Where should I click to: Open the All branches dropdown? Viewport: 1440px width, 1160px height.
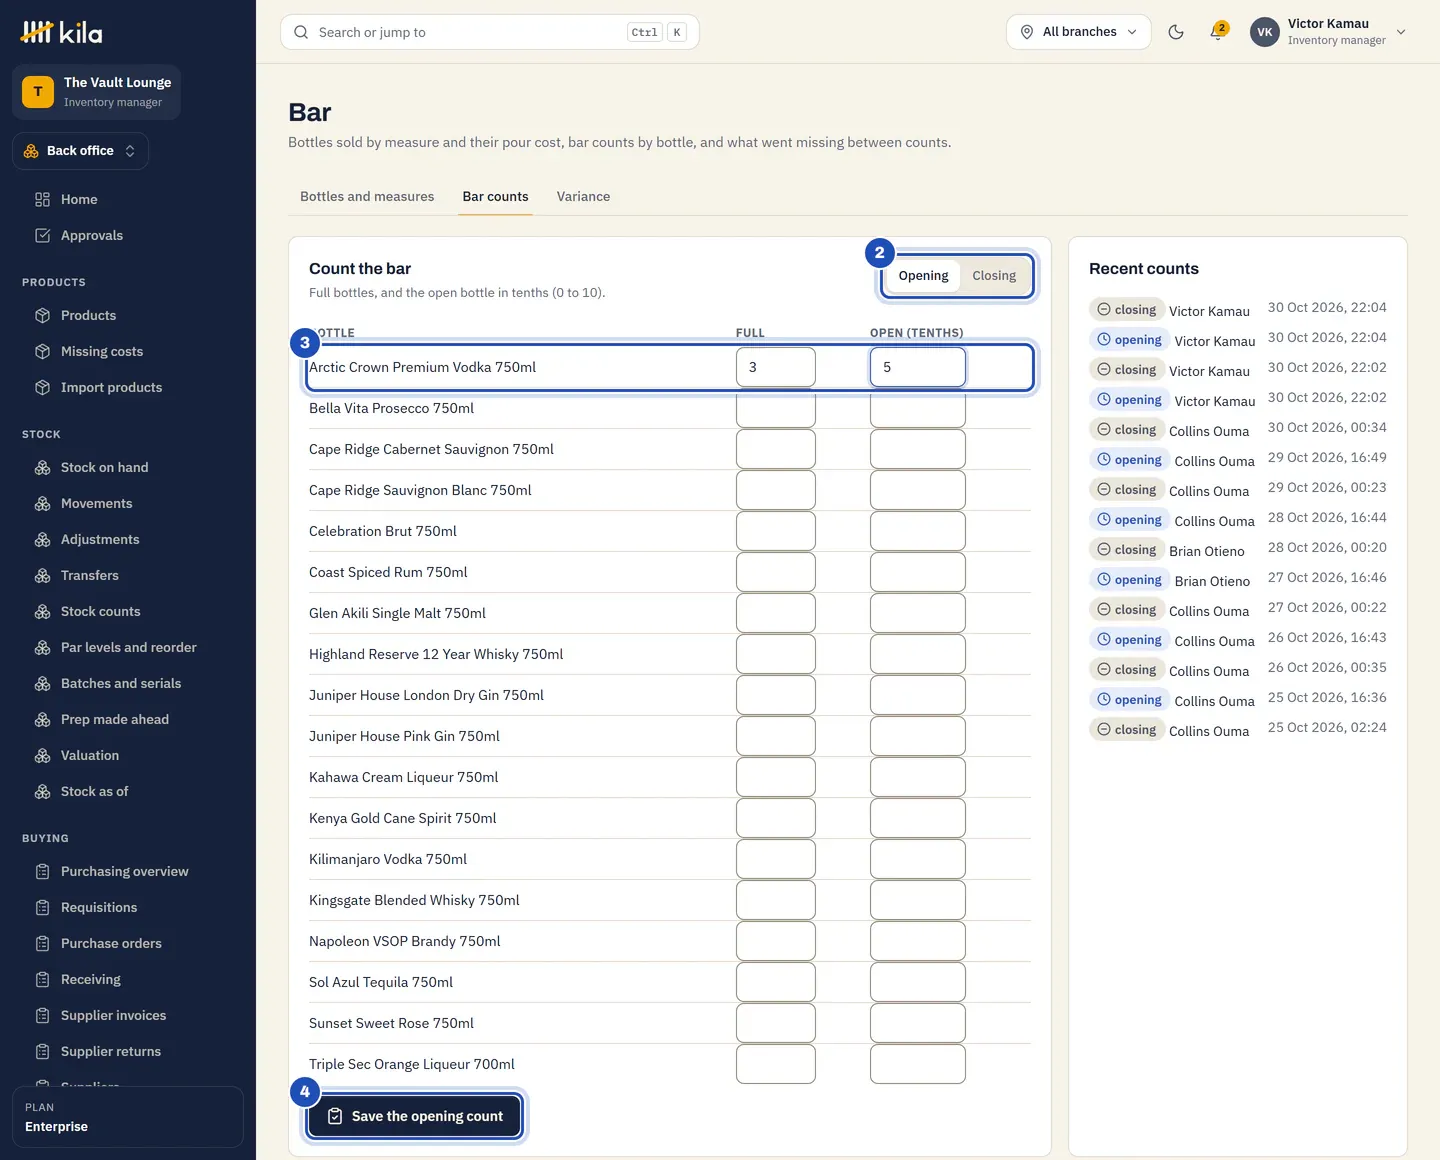[1079, 32]
